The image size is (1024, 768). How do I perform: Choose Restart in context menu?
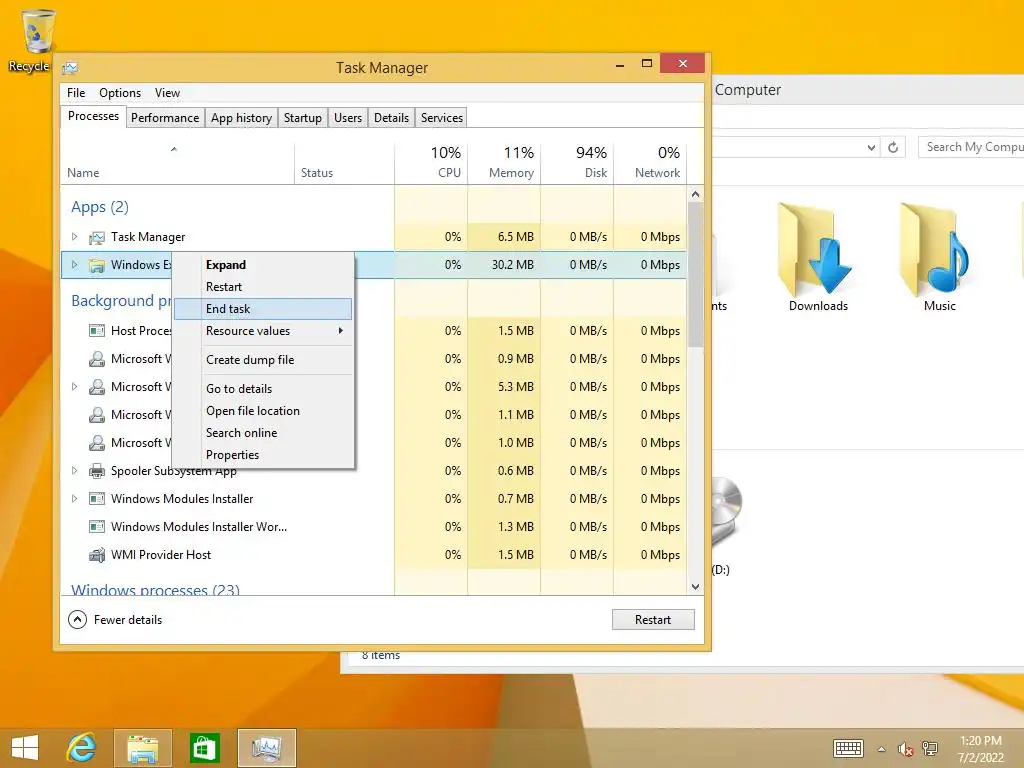[x=264, y=287]
